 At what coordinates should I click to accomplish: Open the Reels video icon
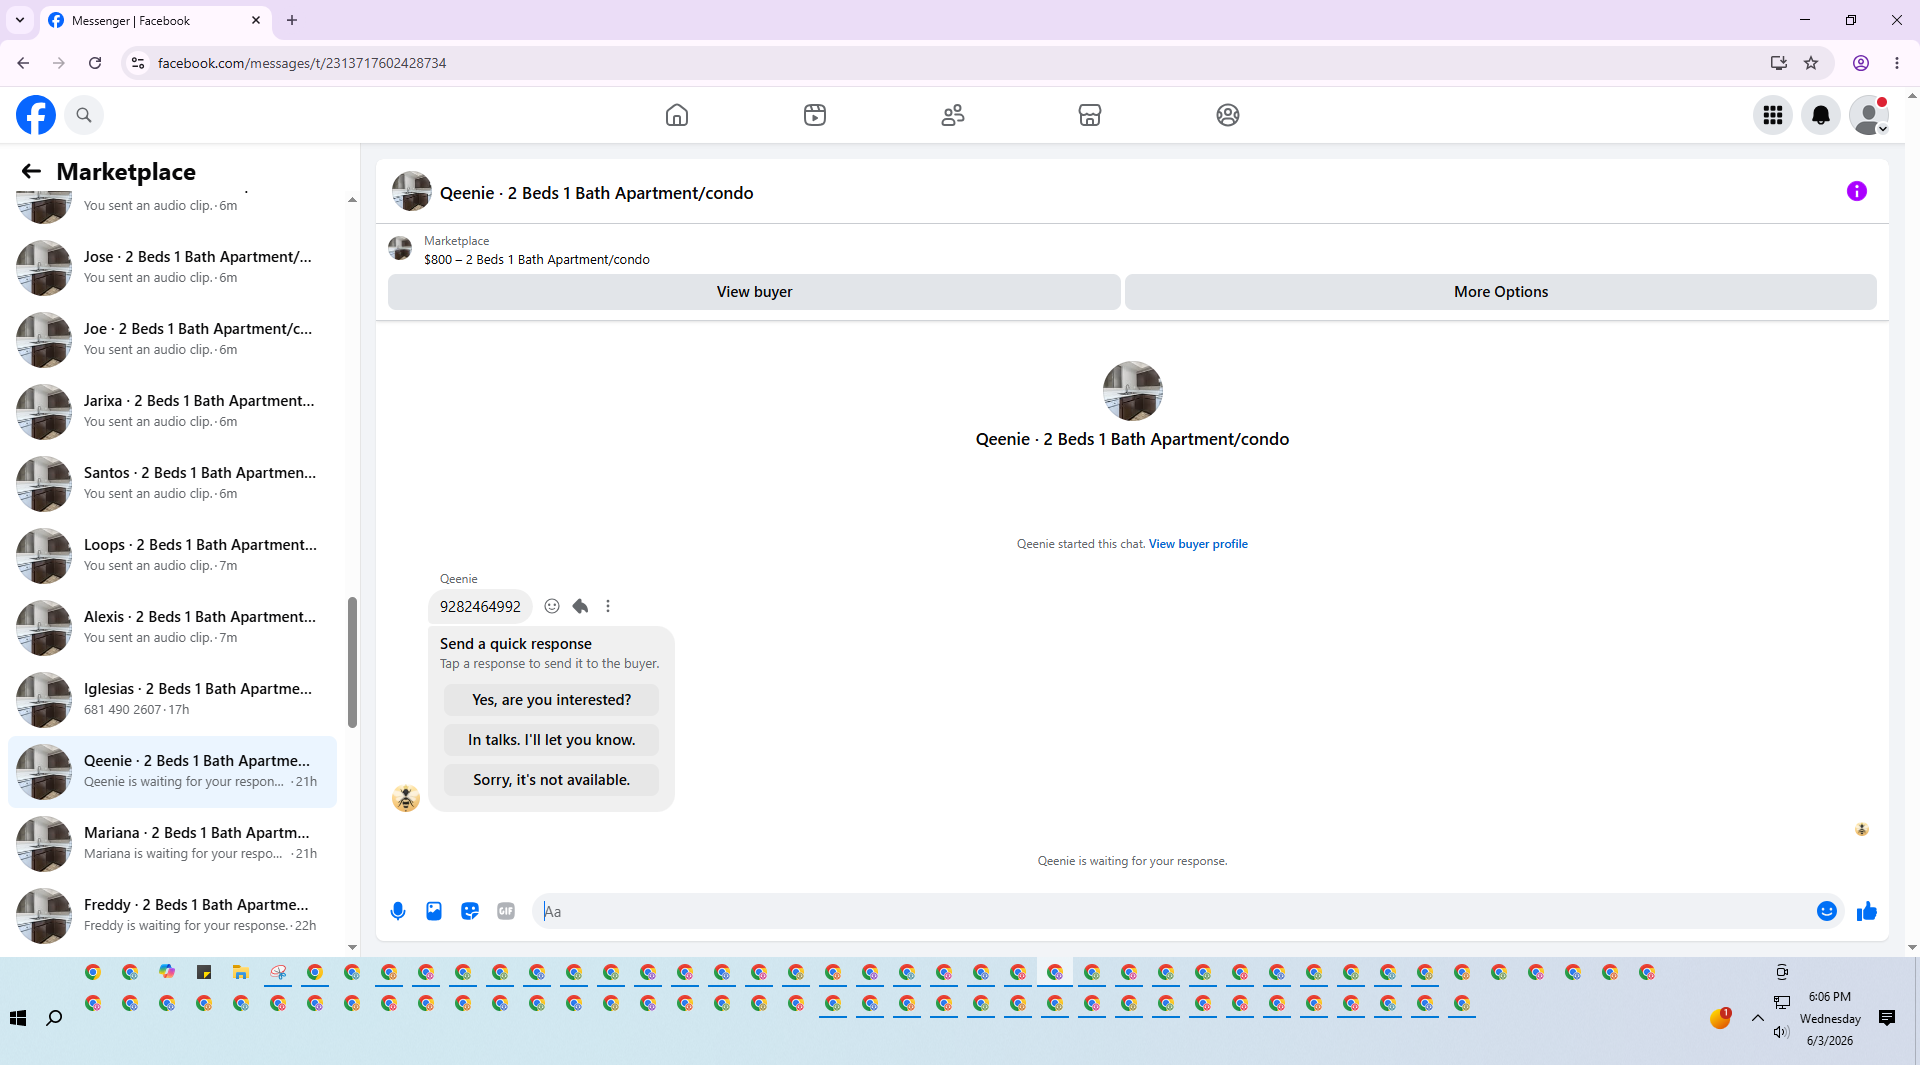point(815,115)
